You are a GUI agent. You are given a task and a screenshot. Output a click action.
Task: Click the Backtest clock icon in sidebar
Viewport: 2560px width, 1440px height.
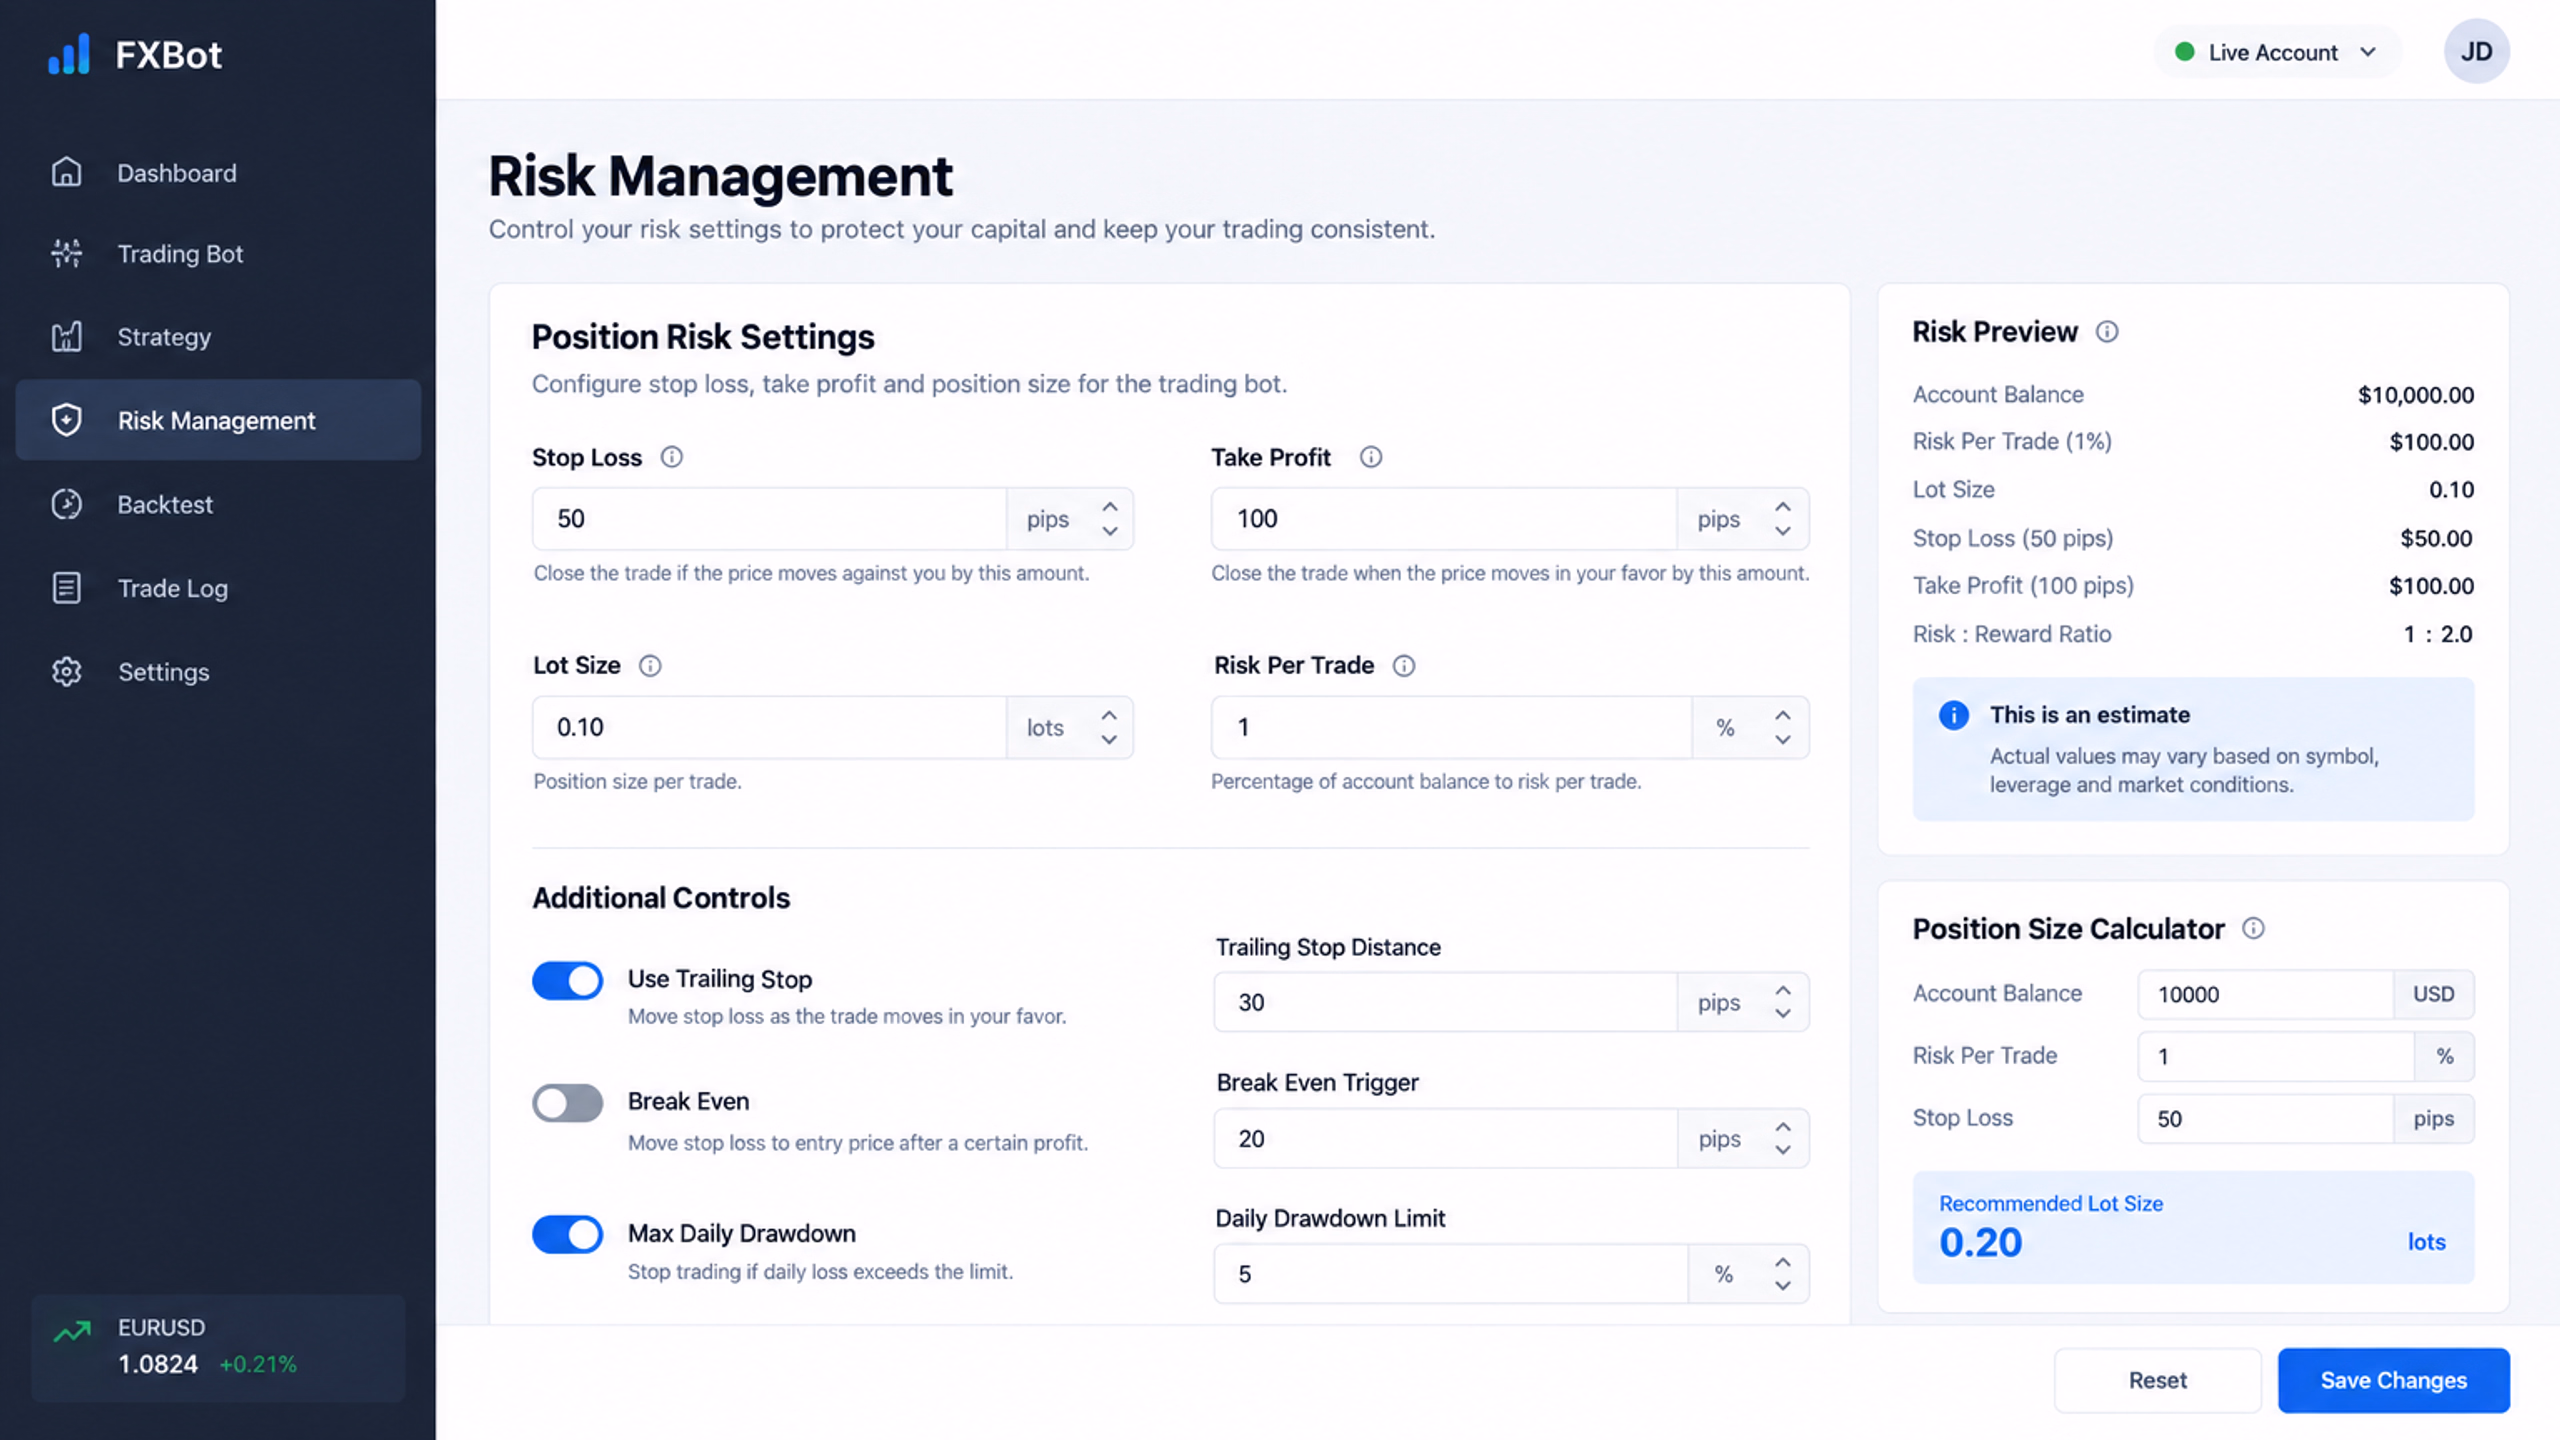[67, 504]
